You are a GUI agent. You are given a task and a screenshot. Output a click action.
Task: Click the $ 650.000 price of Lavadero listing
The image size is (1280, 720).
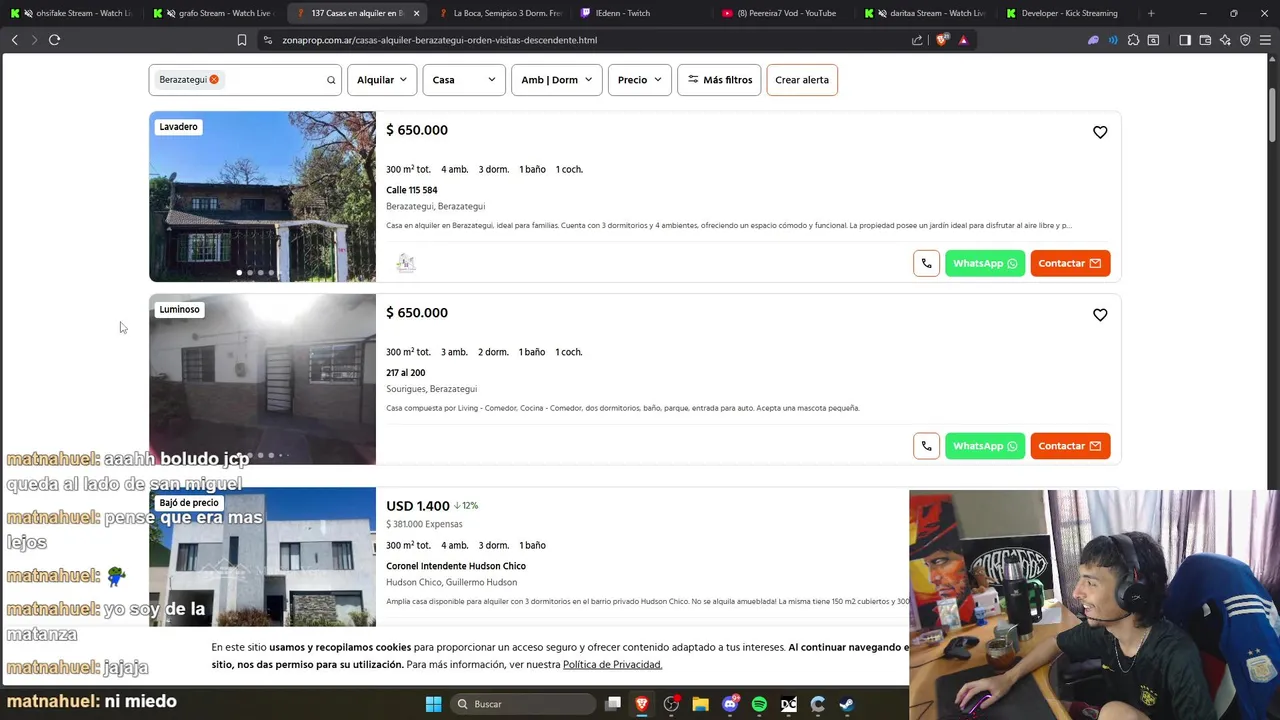click(x=417, y=130)
